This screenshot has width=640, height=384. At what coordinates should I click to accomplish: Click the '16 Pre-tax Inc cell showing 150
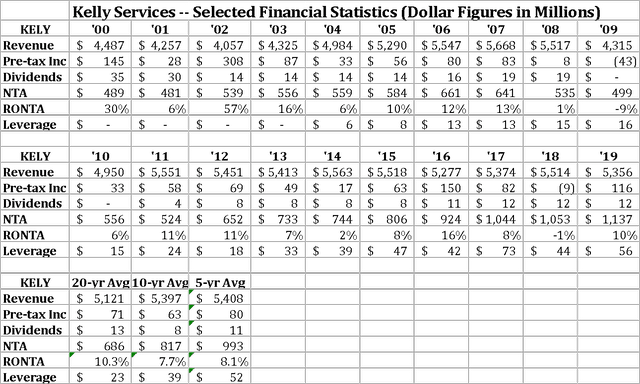tap(441, 188)
